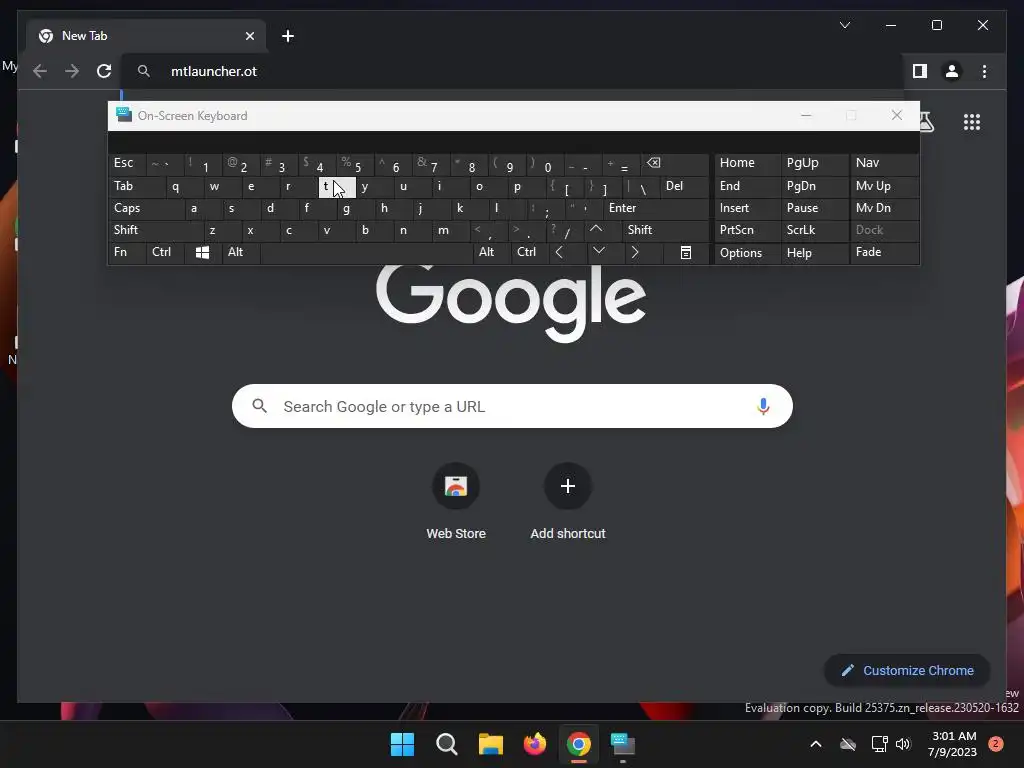This screenshot has height=768, width=1024.
Task: Toggle left Shift key on keyboard
Action: [156, 230]
